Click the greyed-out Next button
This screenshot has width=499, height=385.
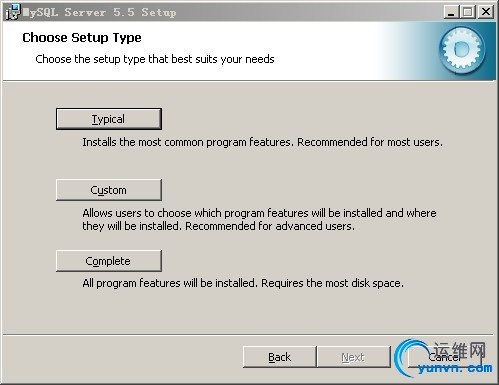[x=353, y=357]
